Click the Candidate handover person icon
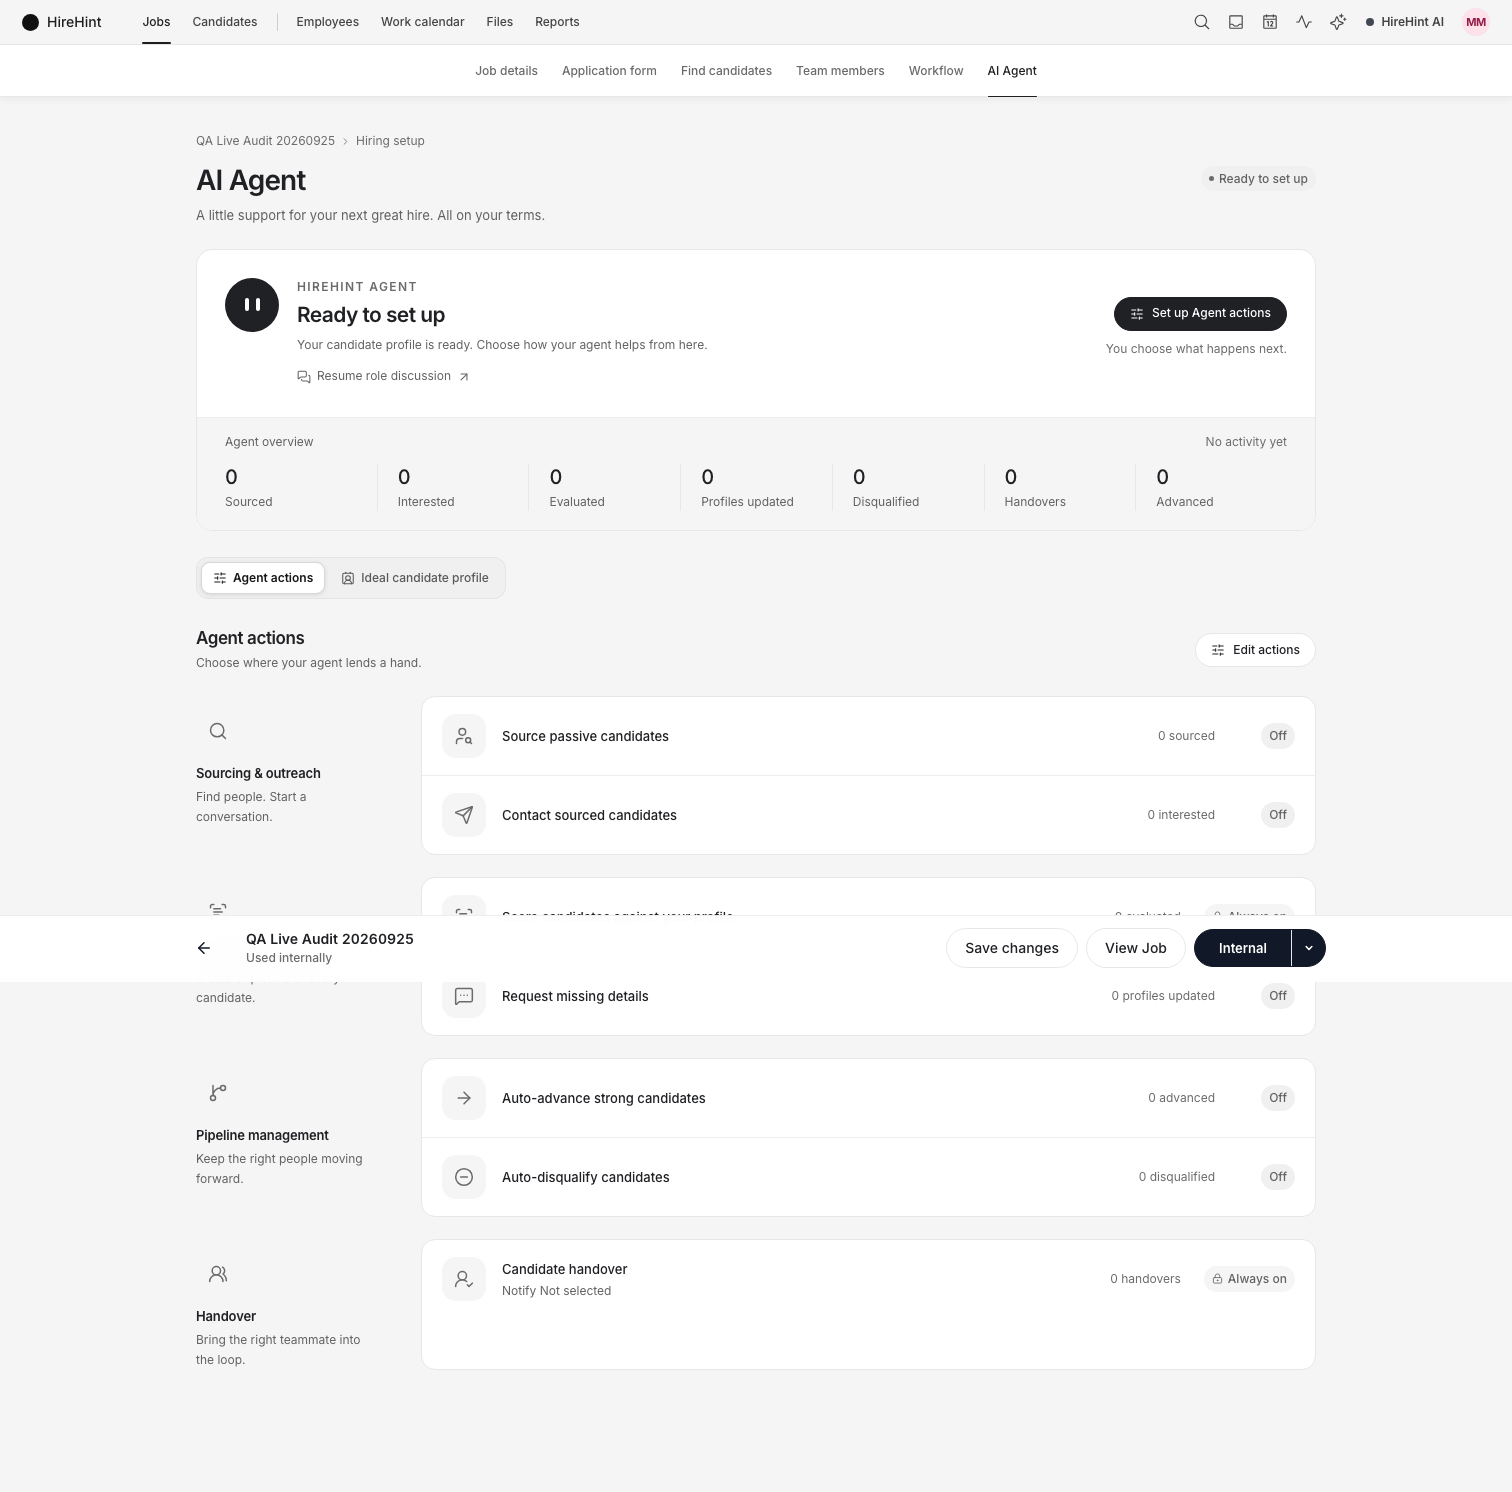This screenshot has height=1492, width=1512. point(464,1279)
